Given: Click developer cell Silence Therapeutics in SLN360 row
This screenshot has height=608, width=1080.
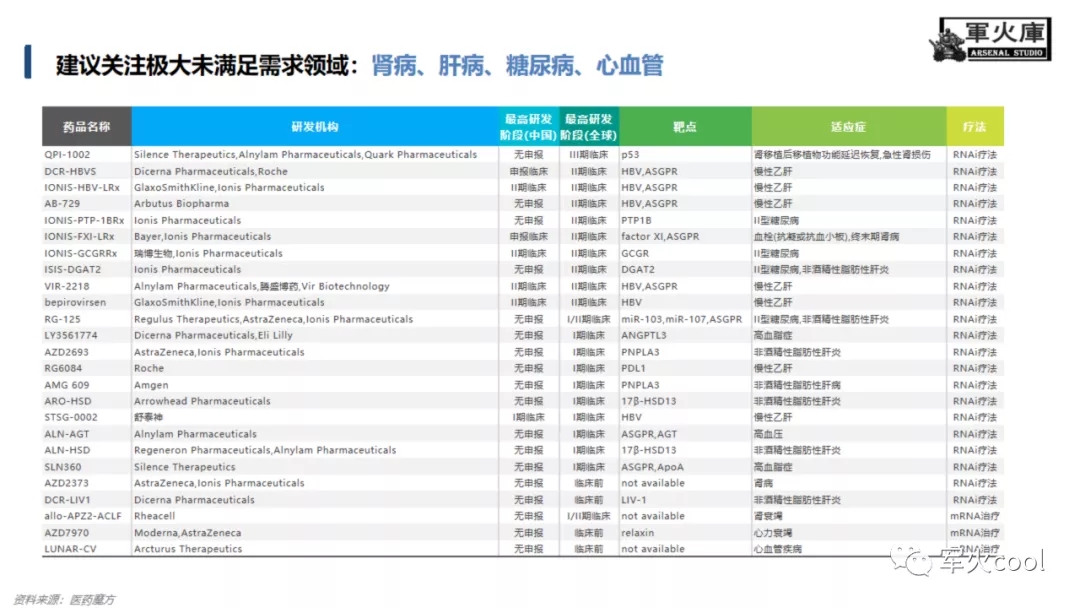Looking at the screenshot, I should tap(185, 467).
